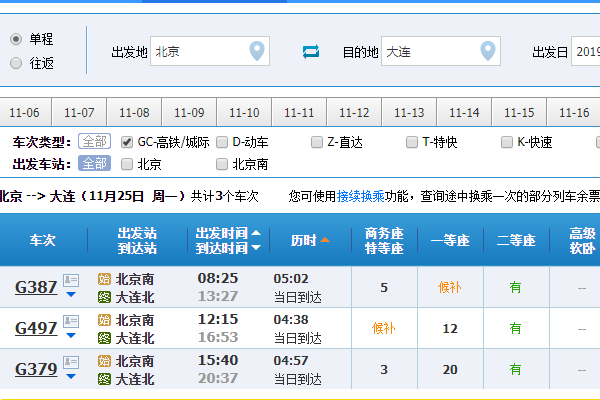
Task: Swap departure and destination stations
Action: coord(311,51)
